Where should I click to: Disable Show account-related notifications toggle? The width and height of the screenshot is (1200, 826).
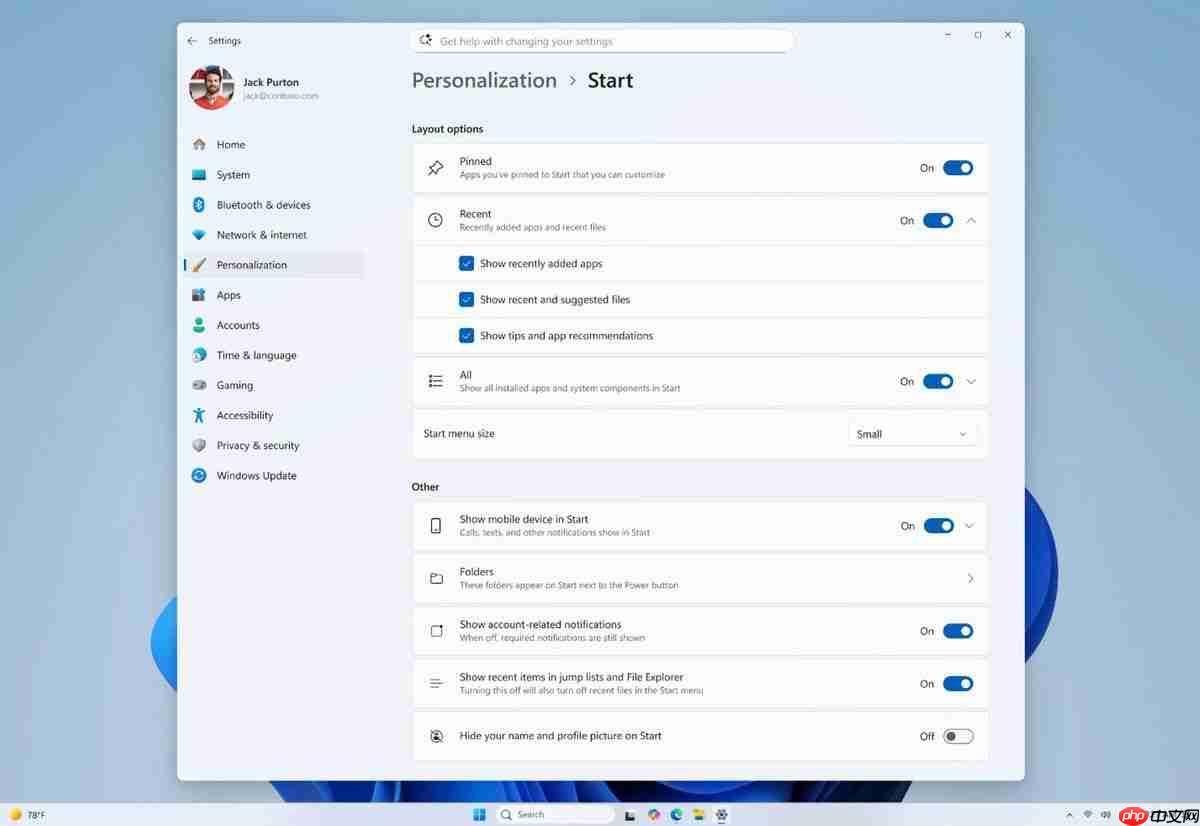tap(958, 631)
